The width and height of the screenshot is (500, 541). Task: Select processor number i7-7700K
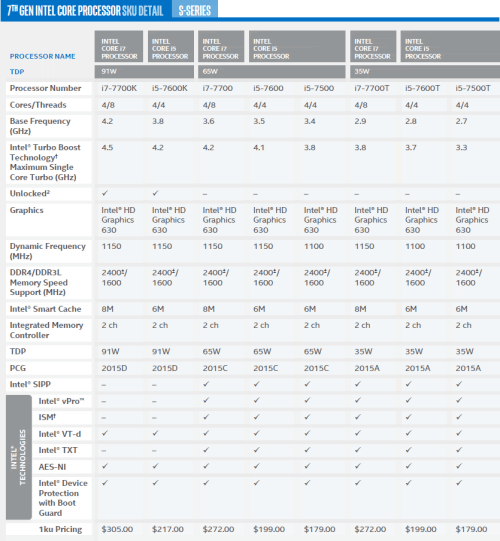[119, 88]
